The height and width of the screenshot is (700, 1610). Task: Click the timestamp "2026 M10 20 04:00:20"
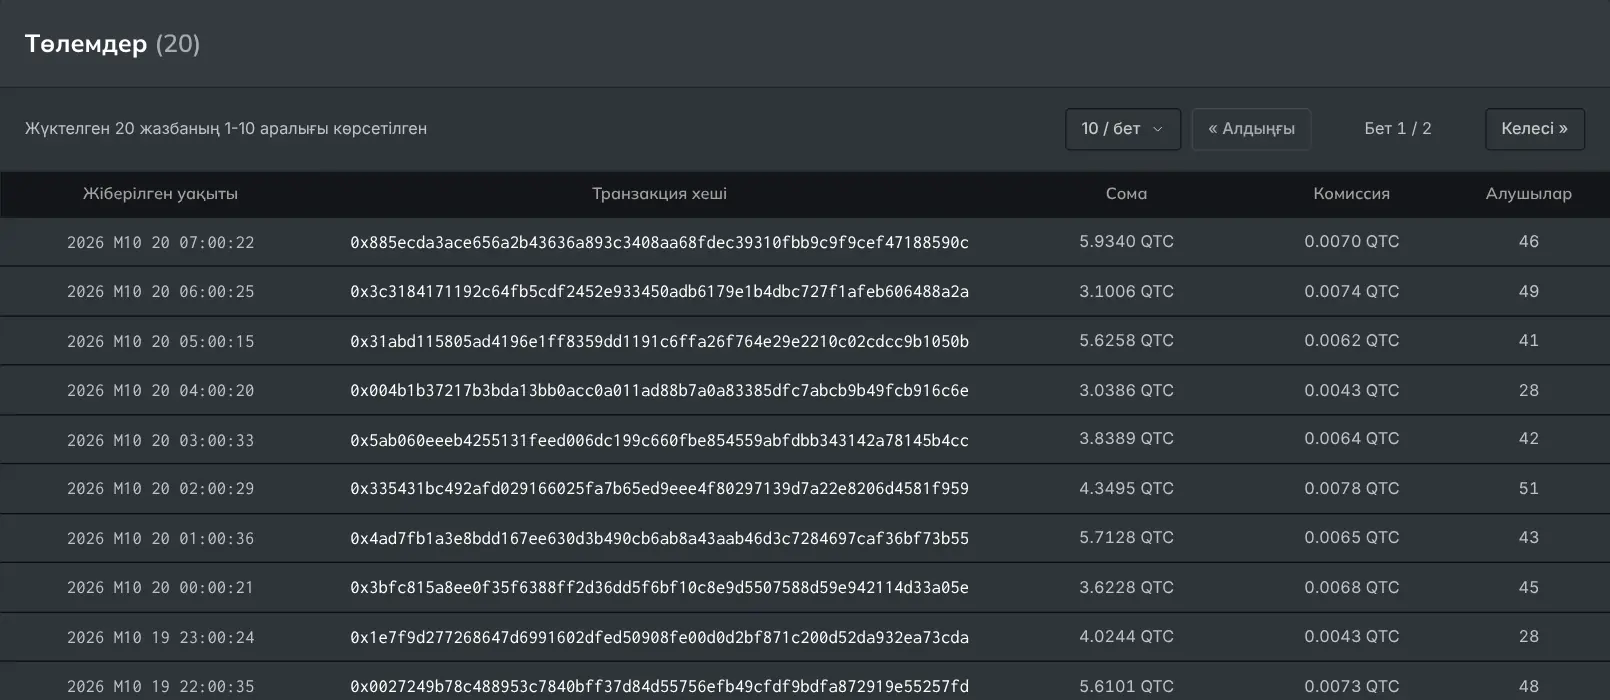point(161,391)
